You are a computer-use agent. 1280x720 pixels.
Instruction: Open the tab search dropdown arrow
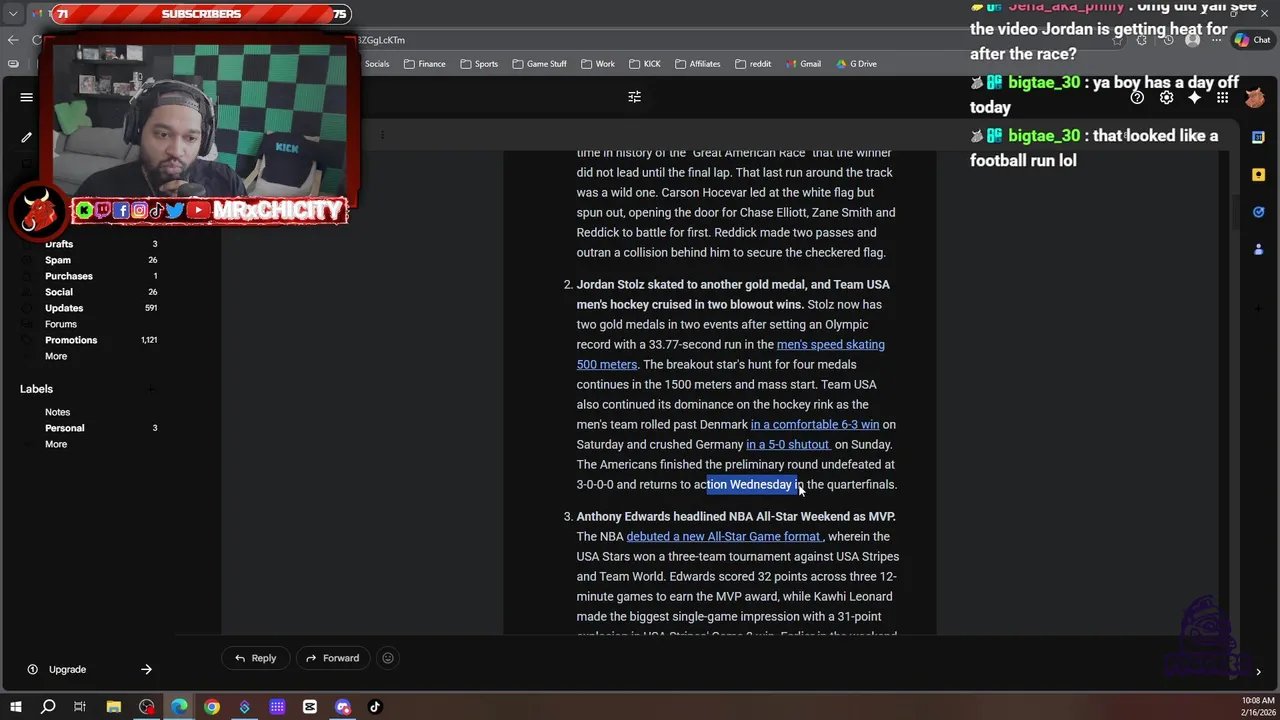coord(13,14)
